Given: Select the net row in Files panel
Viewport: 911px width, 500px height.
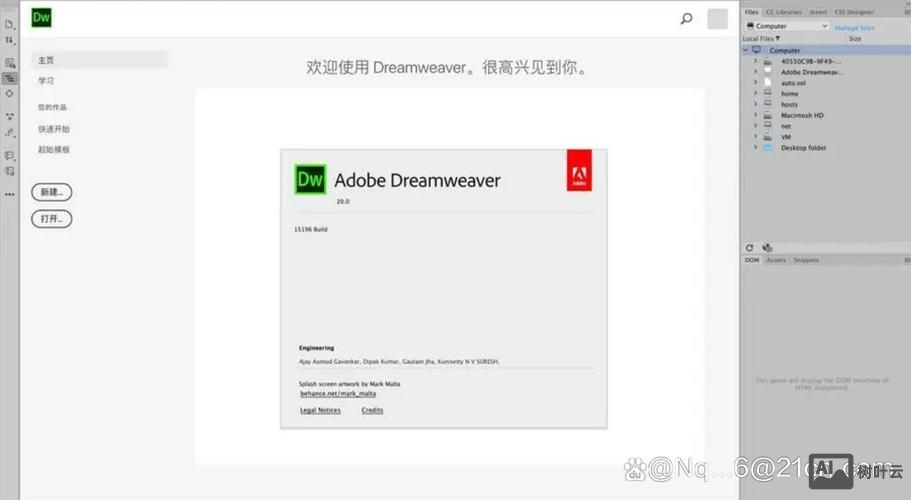Looking at the screenshot, I should pos(826,126).
